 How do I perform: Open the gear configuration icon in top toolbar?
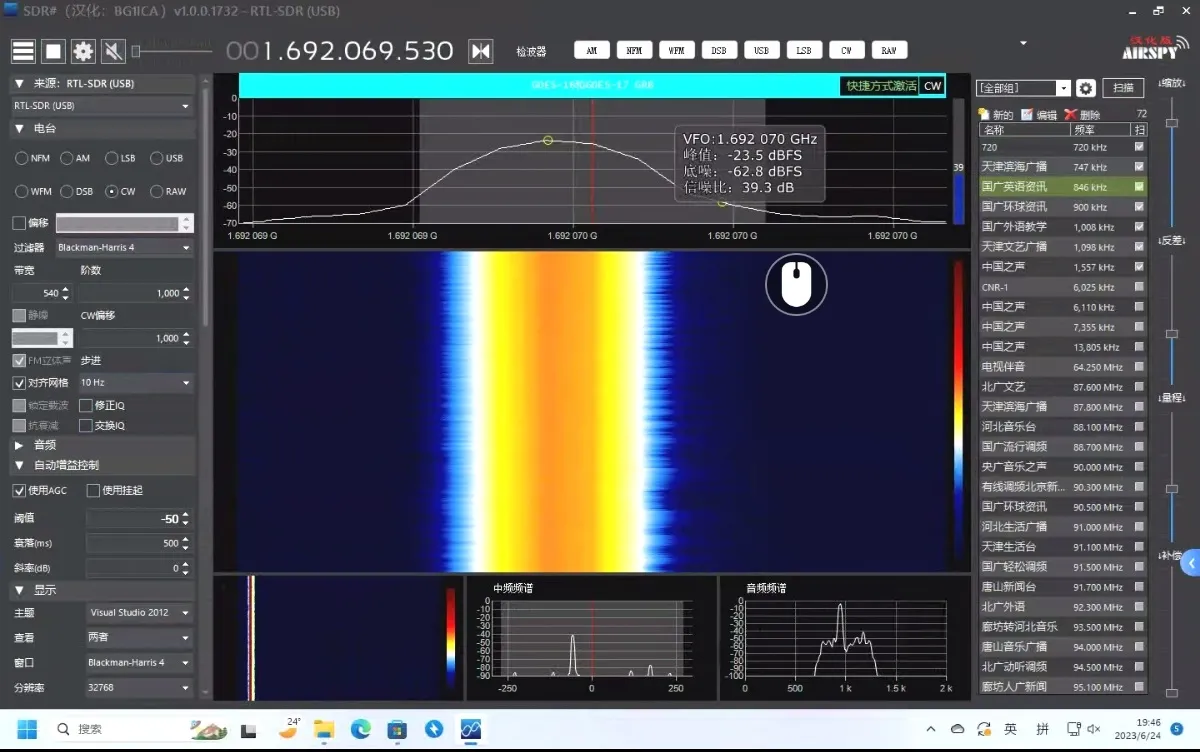pos(83,51)
